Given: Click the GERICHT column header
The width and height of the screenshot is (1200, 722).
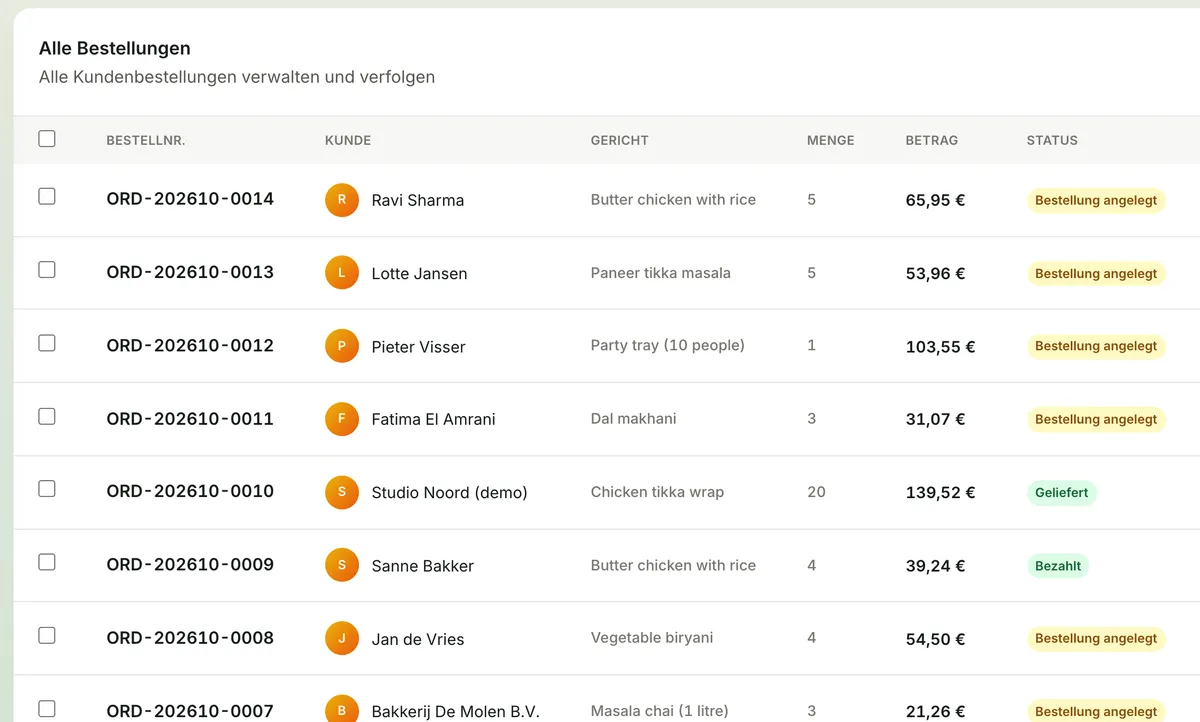Looking at the screenshot, I should click(x=620, y=141).
